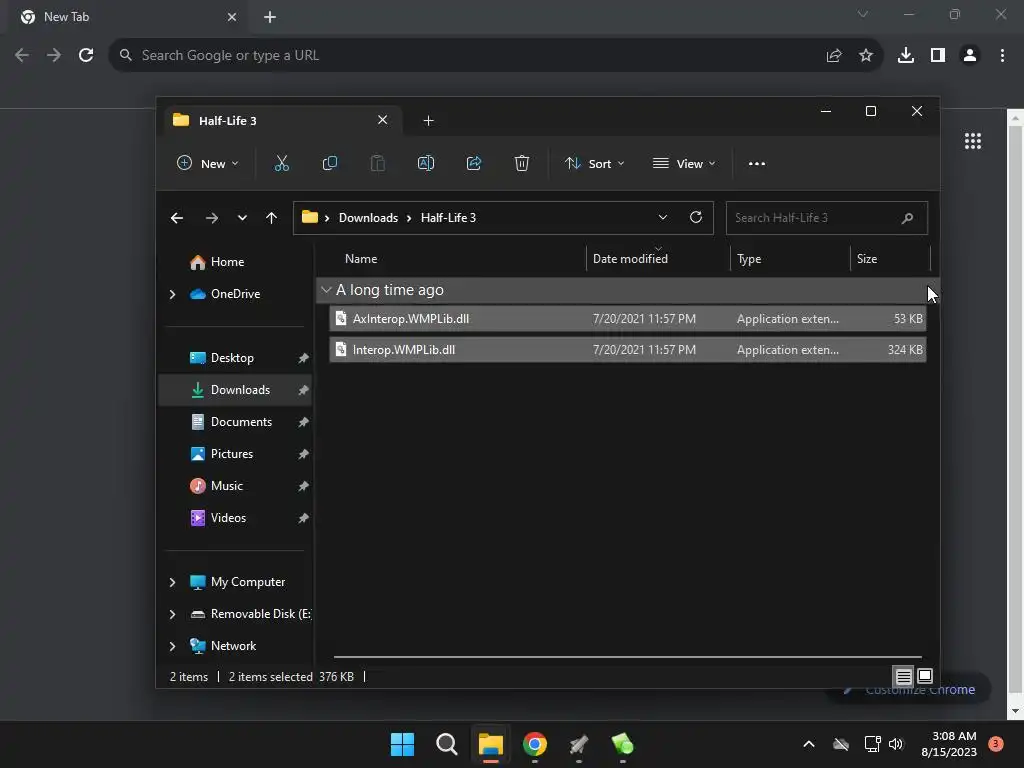Open the See more ellipsis menu
Image resolution: width=1024 pixels, height=768 pixels.
757,164
